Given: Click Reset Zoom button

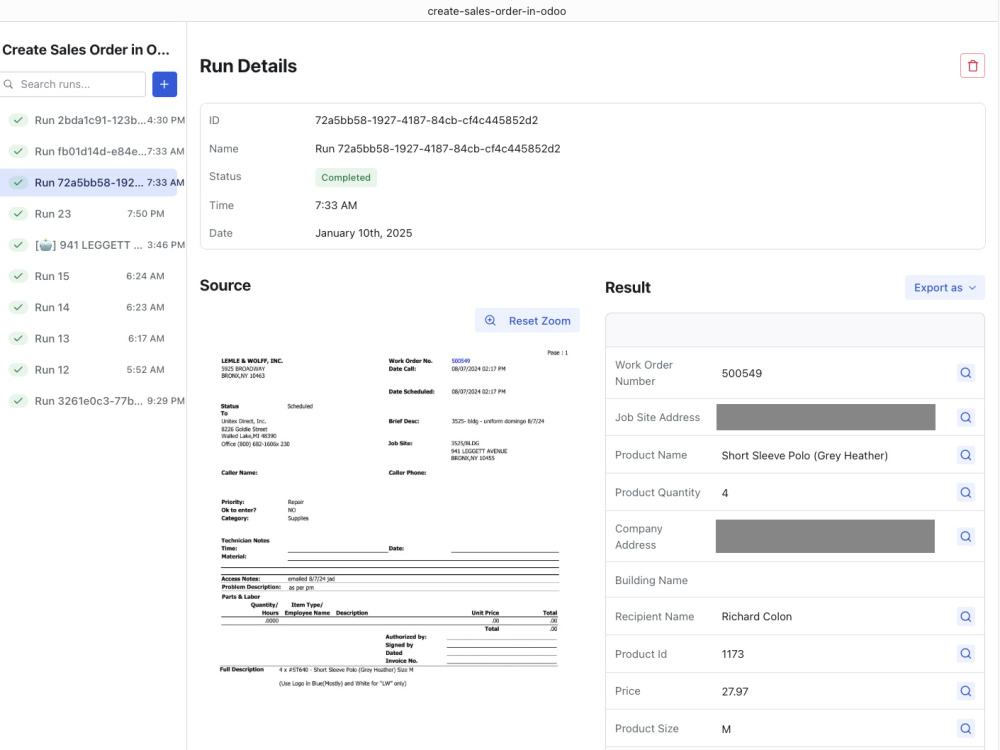Looking at the screenshot, I should (x=527, y=321).
